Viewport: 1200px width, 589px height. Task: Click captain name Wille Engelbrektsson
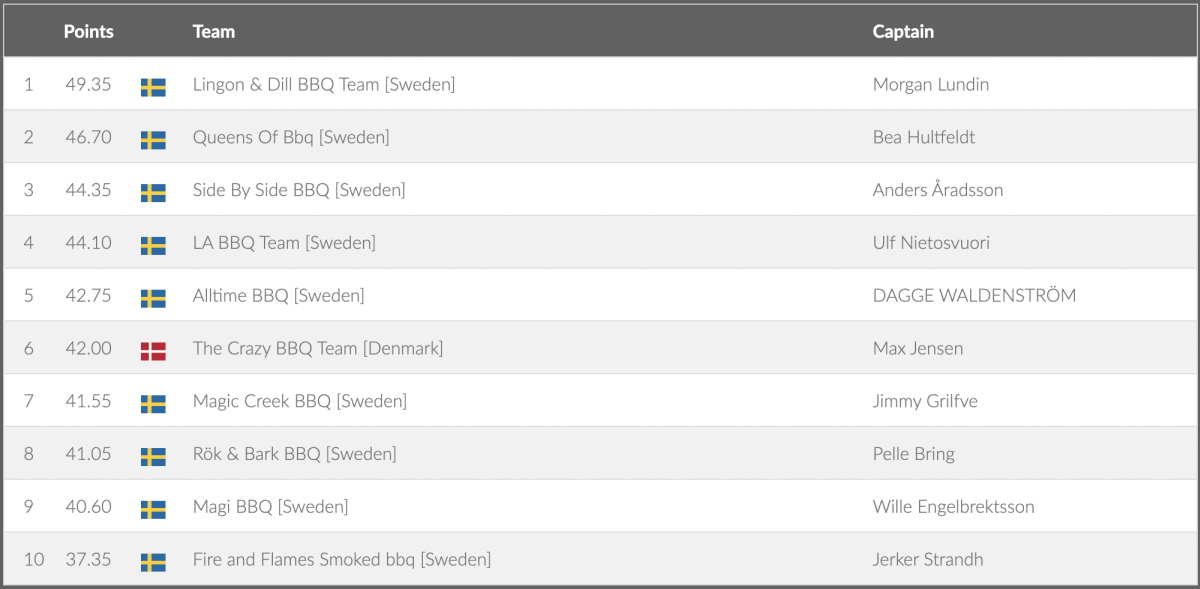[x=953, y=507]
